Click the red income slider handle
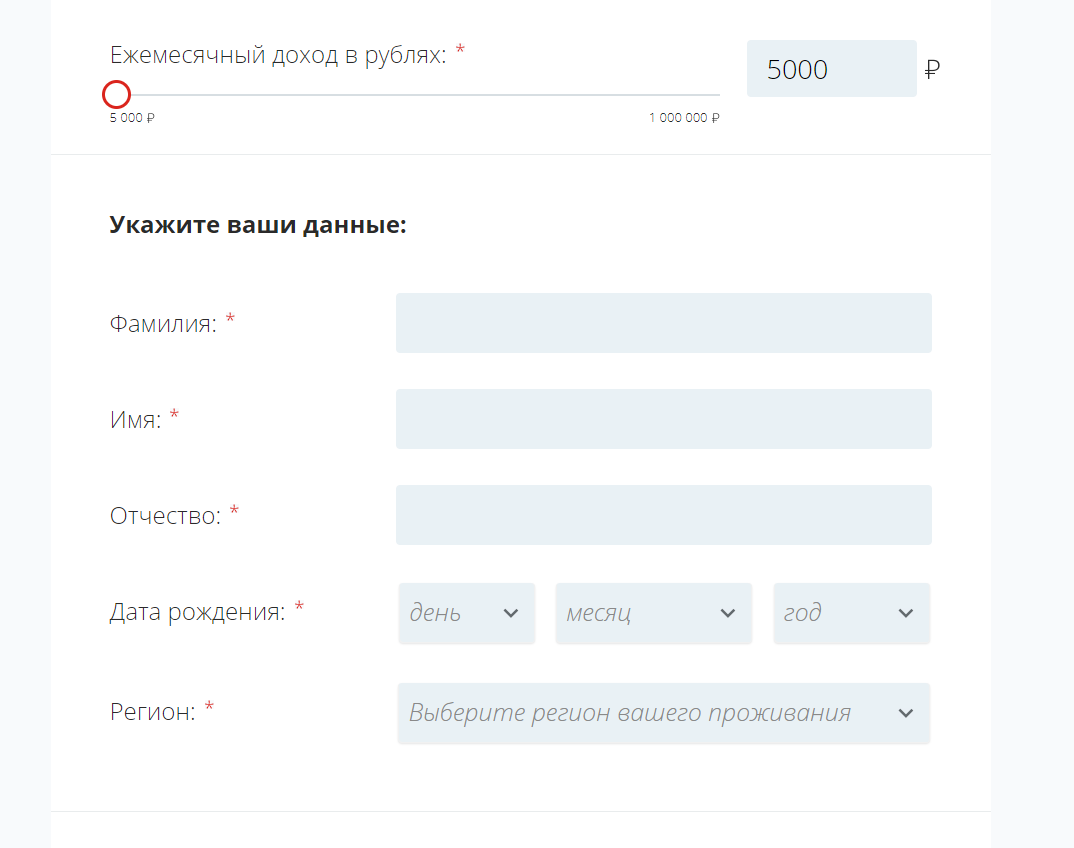This screenshot has width=1074, height=848. pyautogui.click(x=117, y=95)
